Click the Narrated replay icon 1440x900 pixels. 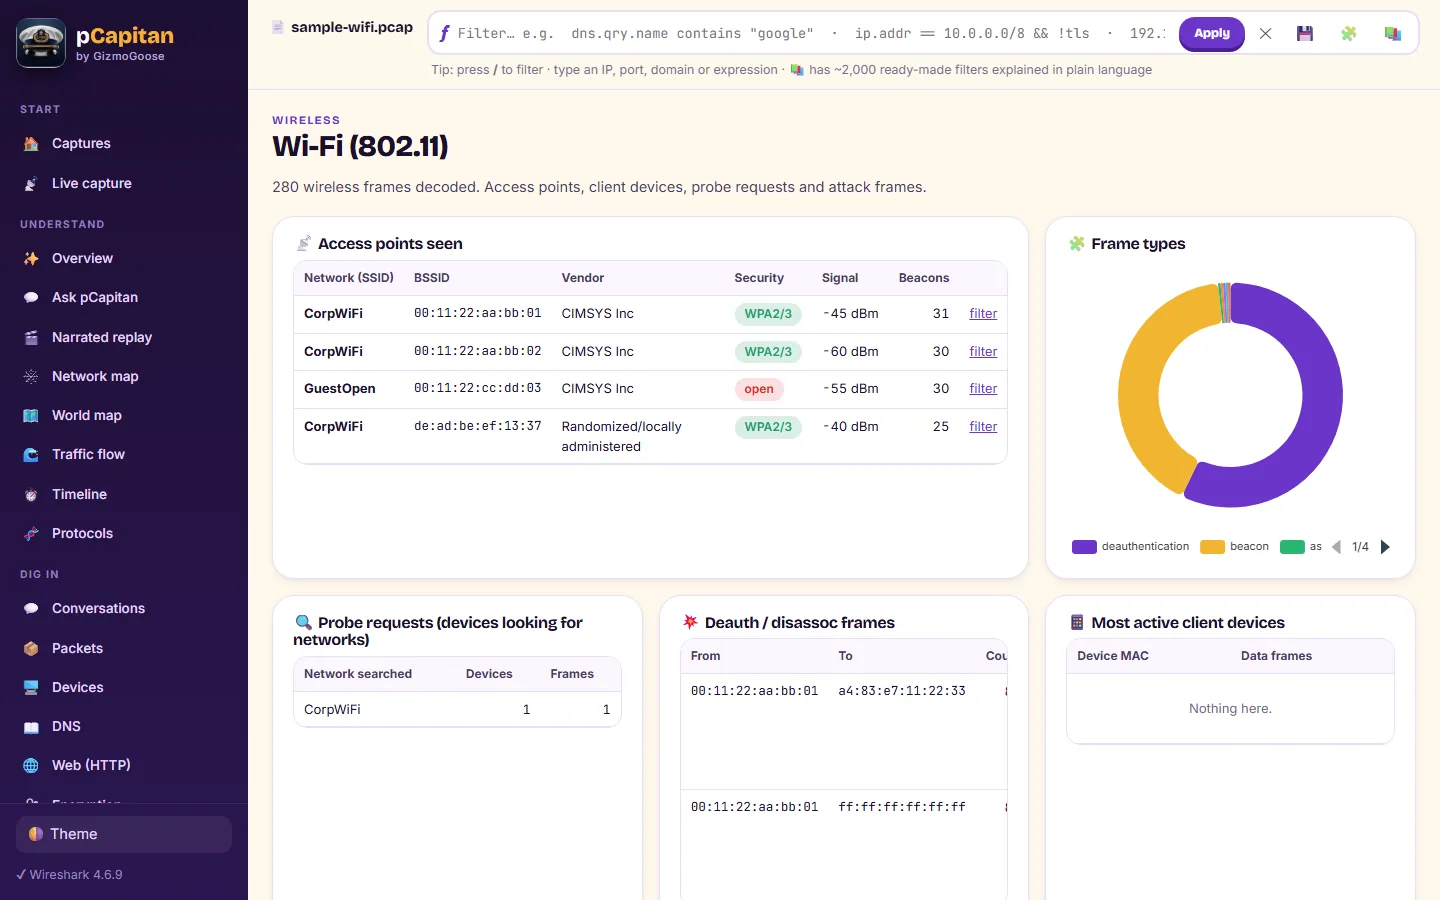31,338
